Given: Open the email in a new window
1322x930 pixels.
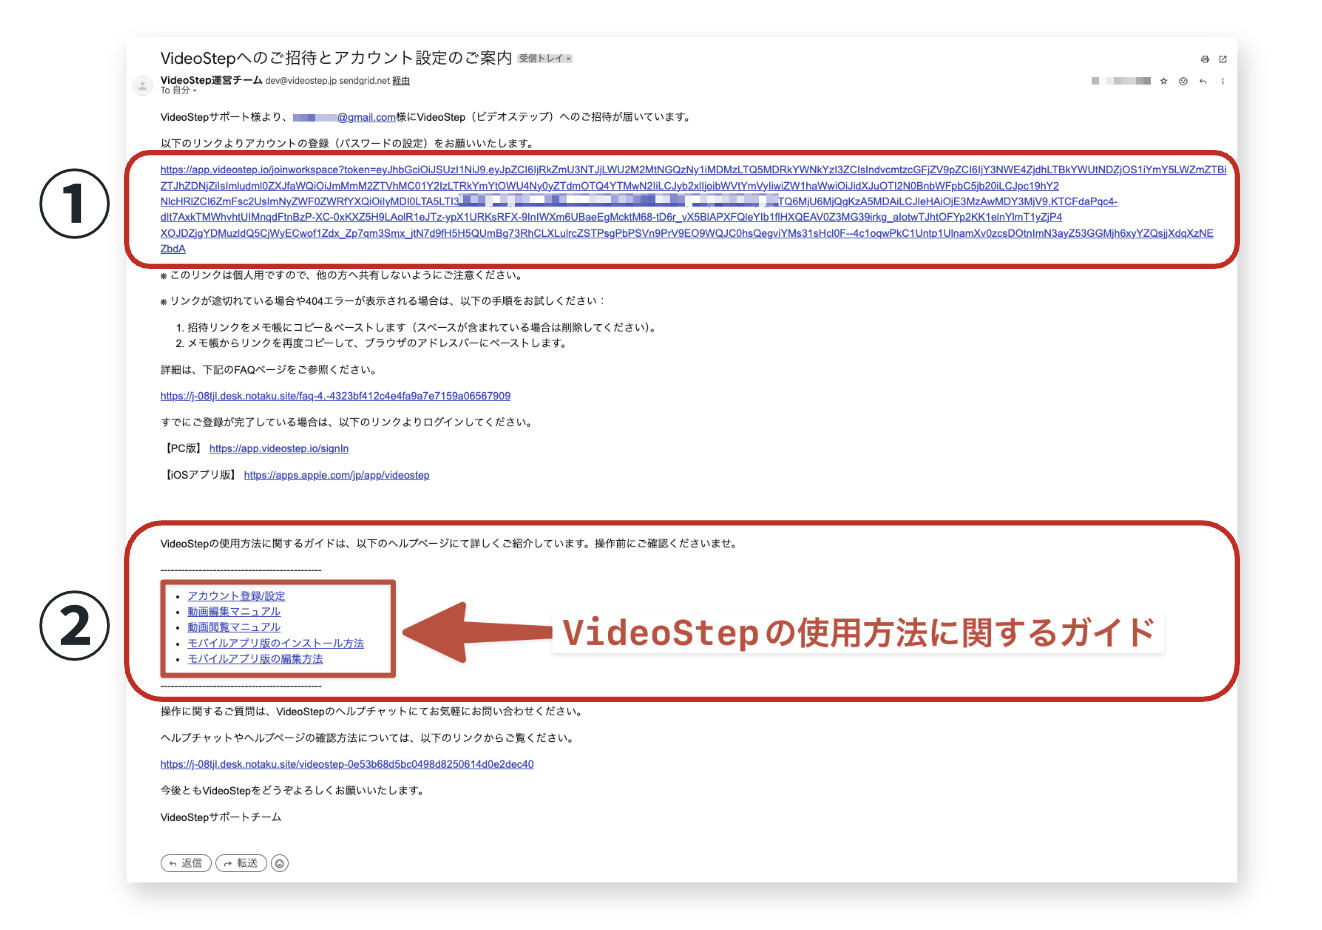Looking at the screenshot, I should pyautogui.click(x=1222, y=60).
